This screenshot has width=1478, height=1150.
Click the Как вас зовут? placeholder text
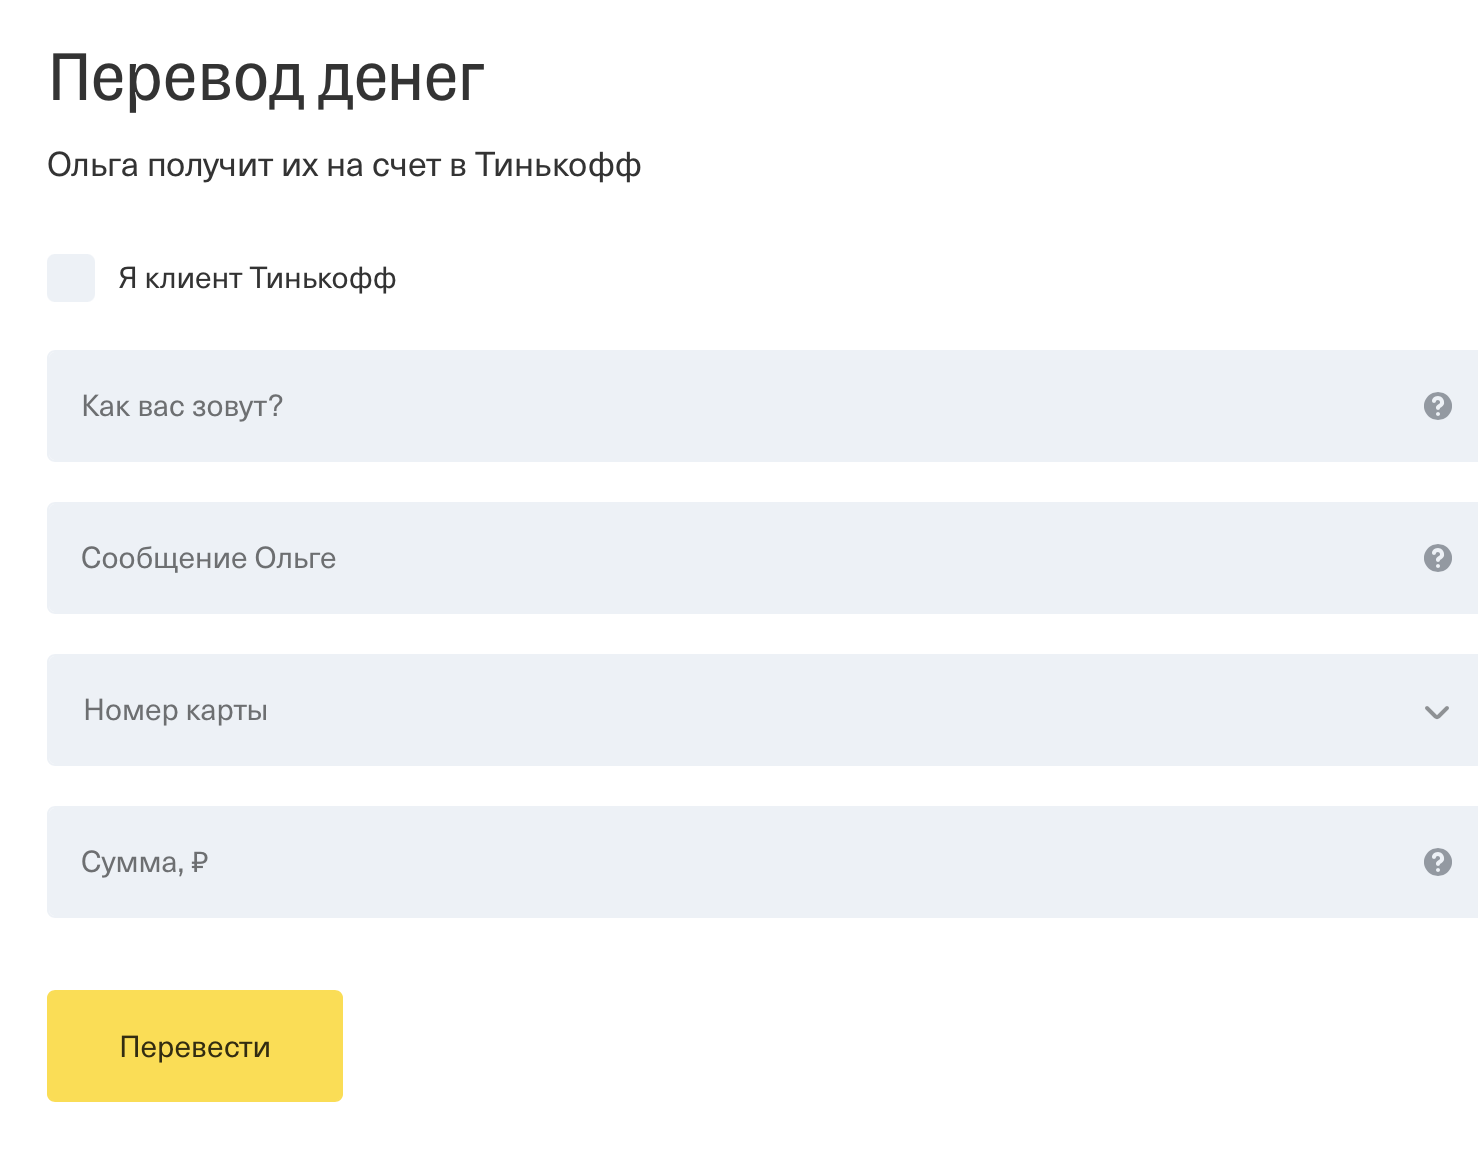tap(182, 406)
